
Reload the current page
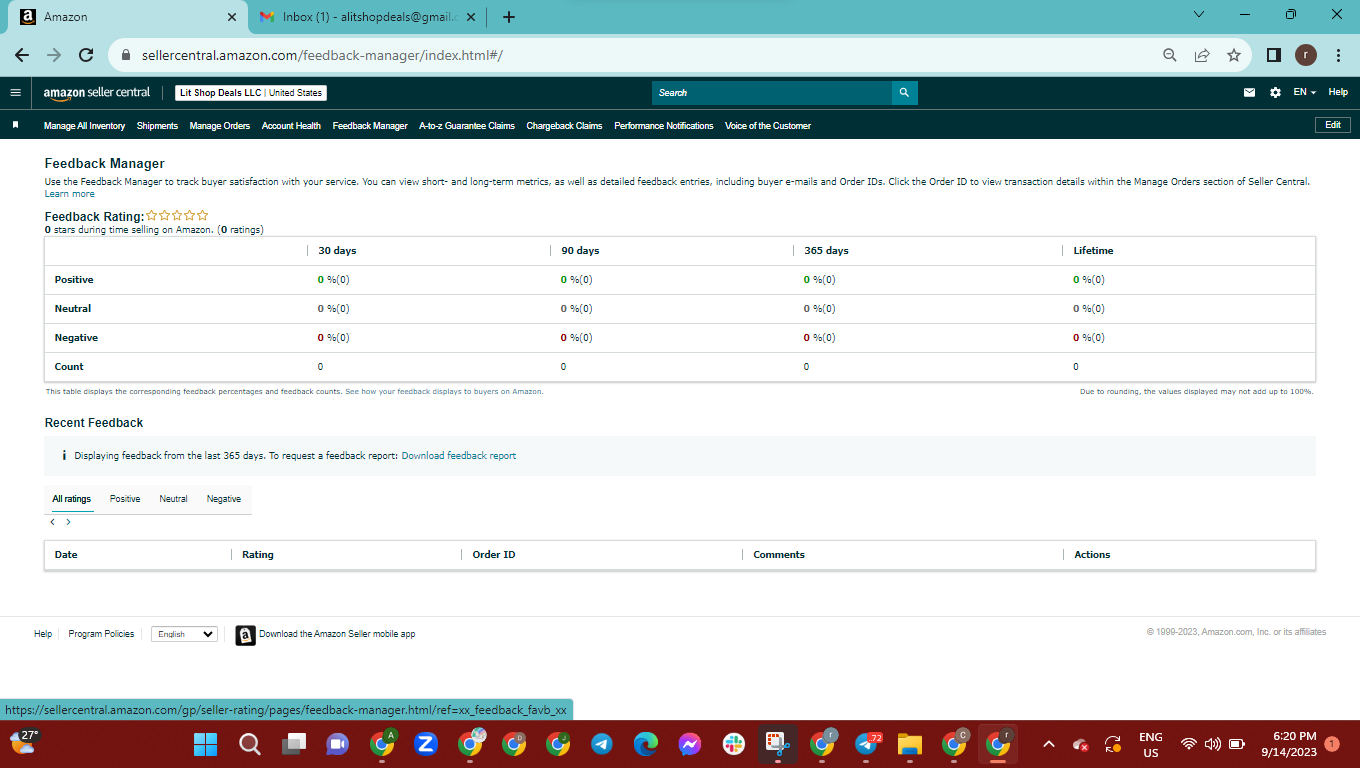tap(86, 55)
